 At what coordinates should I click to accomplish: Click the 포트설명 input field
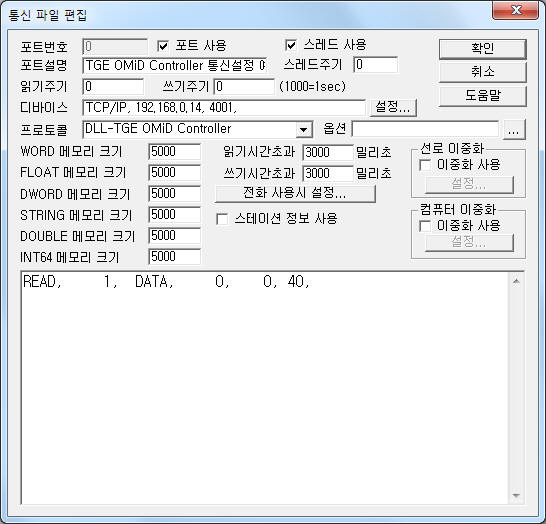pos(175,65)
